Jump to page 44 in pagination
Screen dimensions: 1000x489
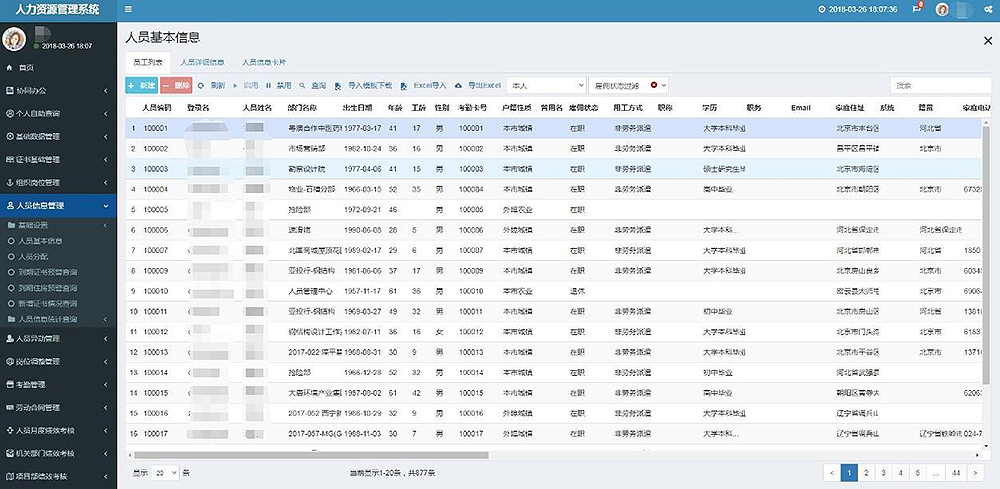(x=955, y=472)
